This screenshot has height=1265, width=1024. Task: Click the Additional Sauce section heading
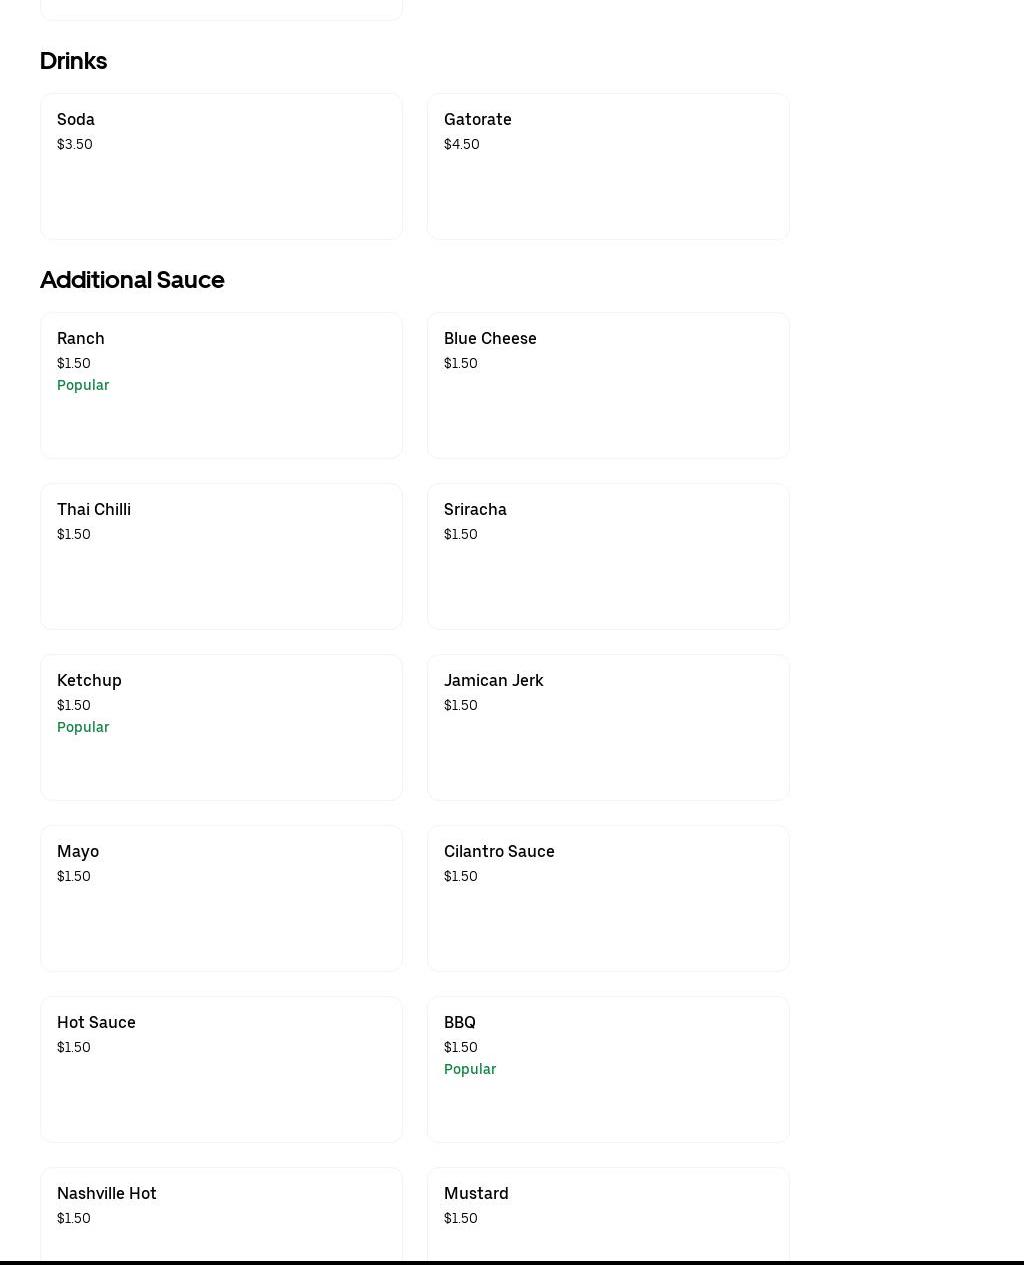[x=132, y=280]
